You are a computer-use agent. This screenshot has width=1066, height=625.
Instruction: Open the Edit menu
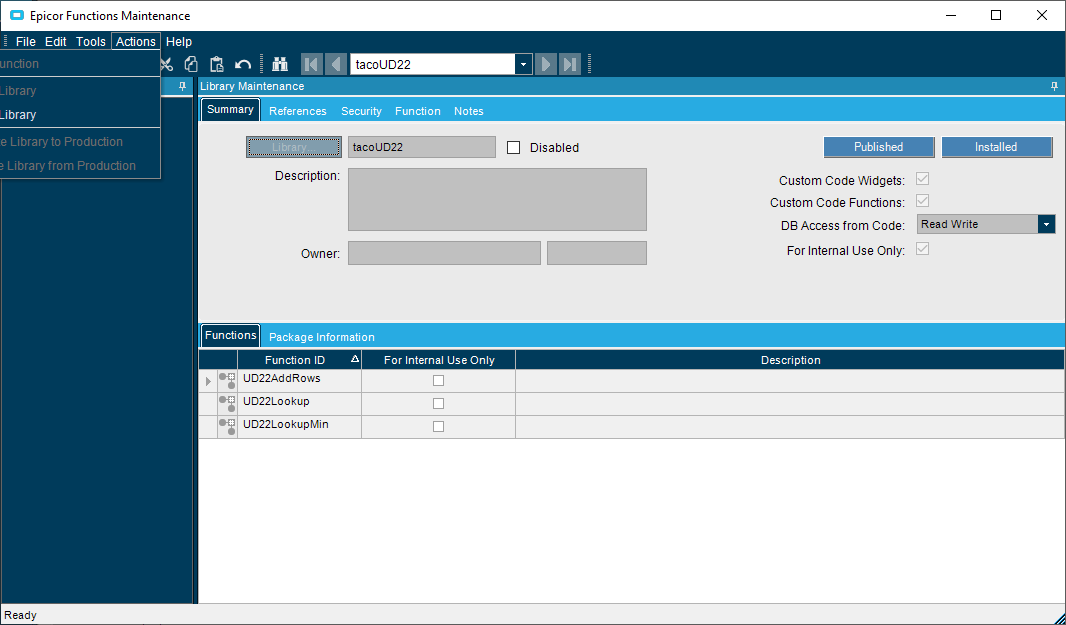tap(56, 41)
